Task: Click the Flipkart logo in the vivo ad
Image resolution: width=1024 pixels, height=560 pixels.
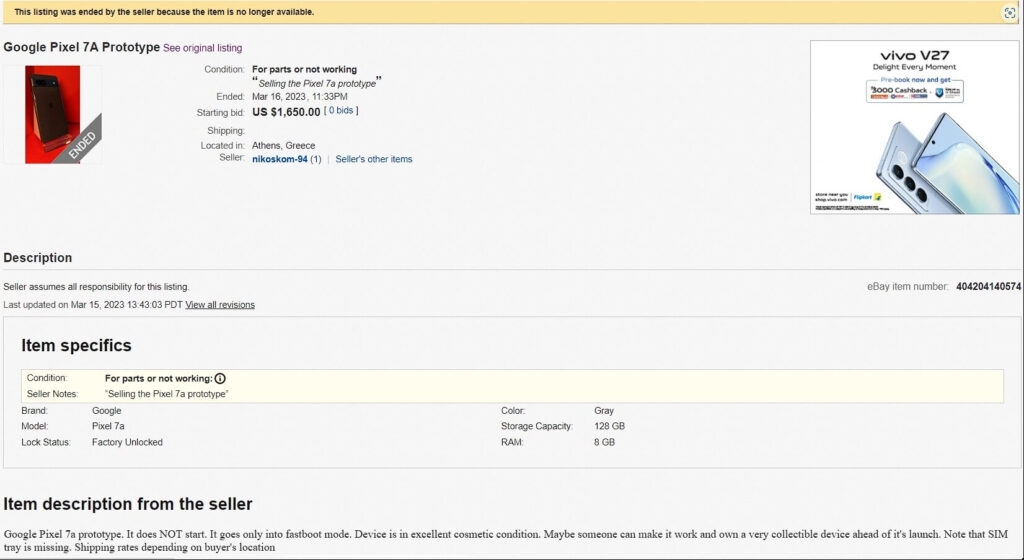Action: [867, 197]
